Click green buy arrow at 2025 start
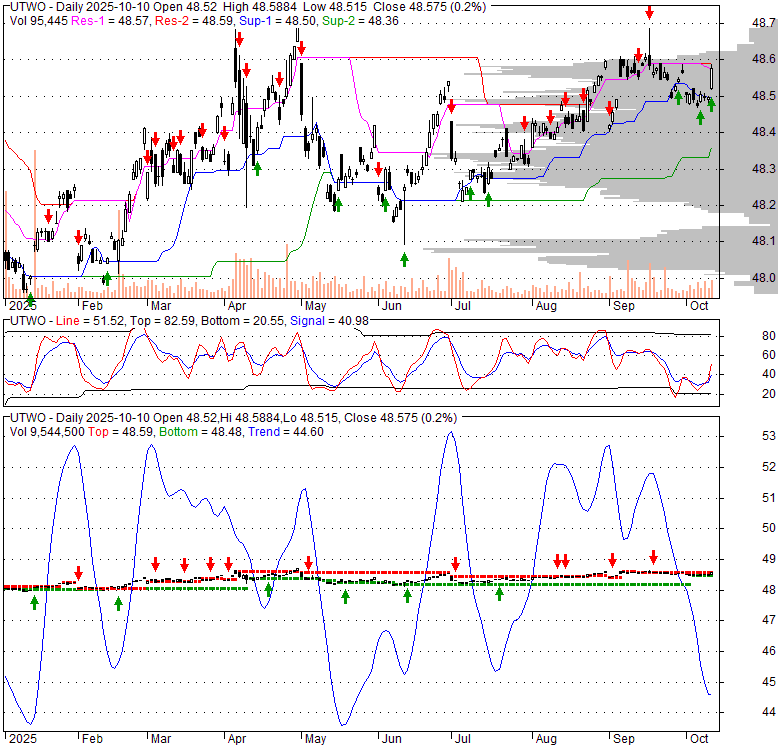The height and width of the screenshot is (745, 780). point(30,299)
